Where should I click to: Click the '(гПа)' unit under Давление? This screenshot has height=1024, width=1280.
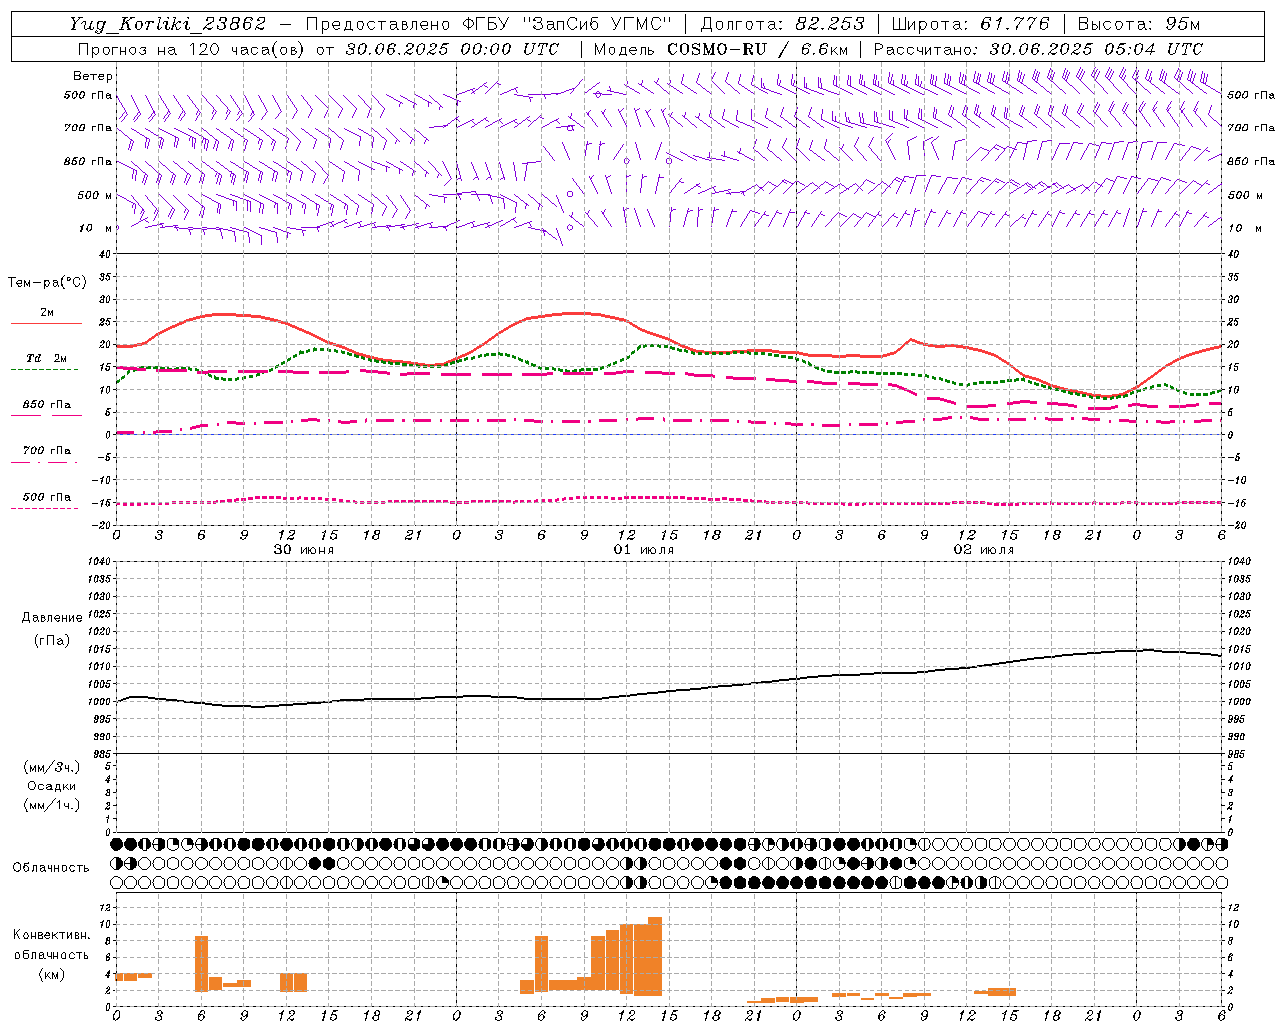click(52, 641)
